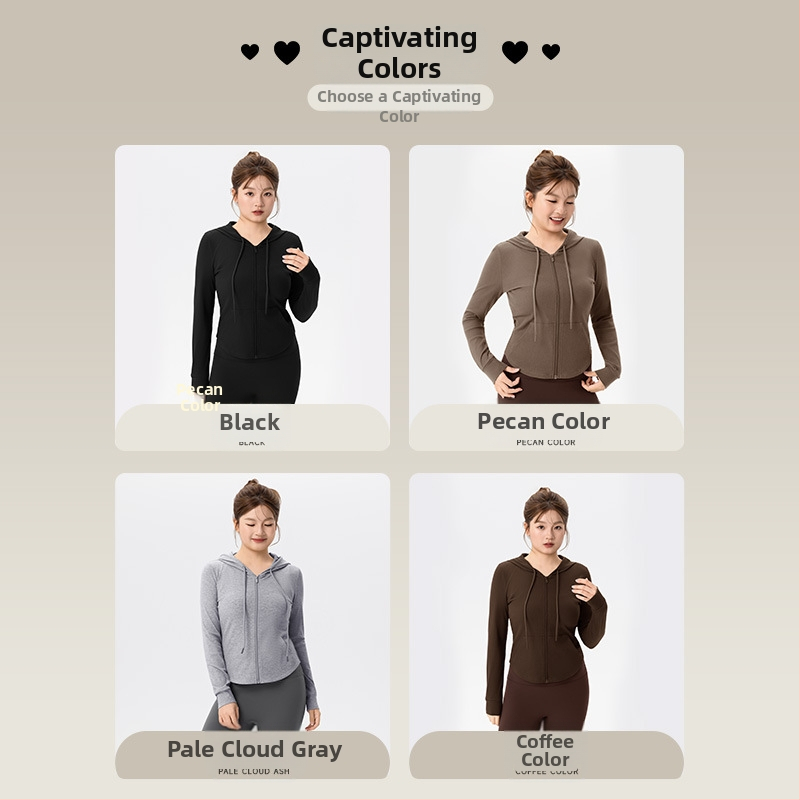Open the black hoodie photo
800x800 pixels.
pyautogui.click(x=253, y=276)
